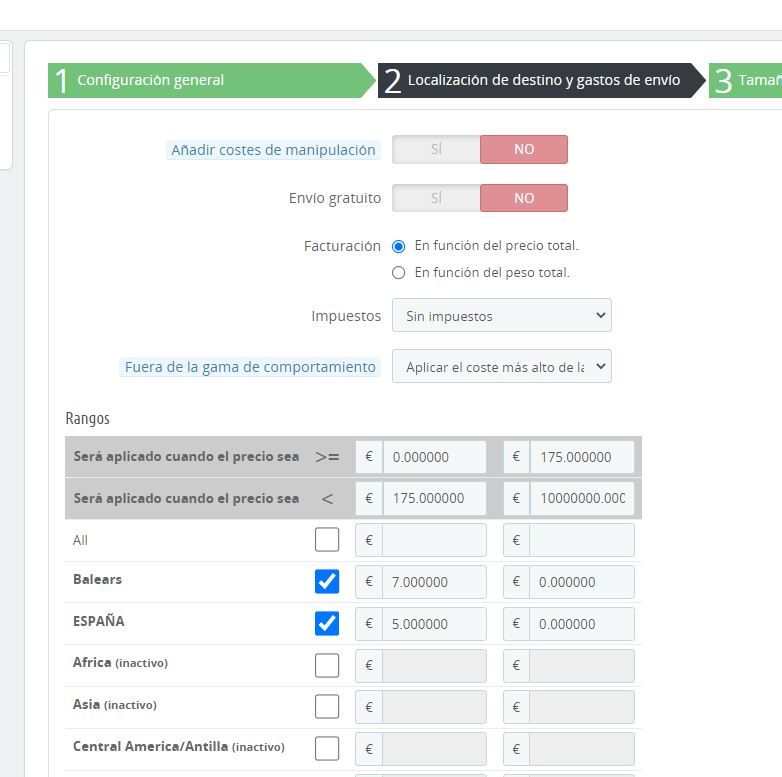This screenshot has width=782, height=777.
Task: Tick the Asia zone checkbox
Action: pyautogui.click(x=327, y=707)
